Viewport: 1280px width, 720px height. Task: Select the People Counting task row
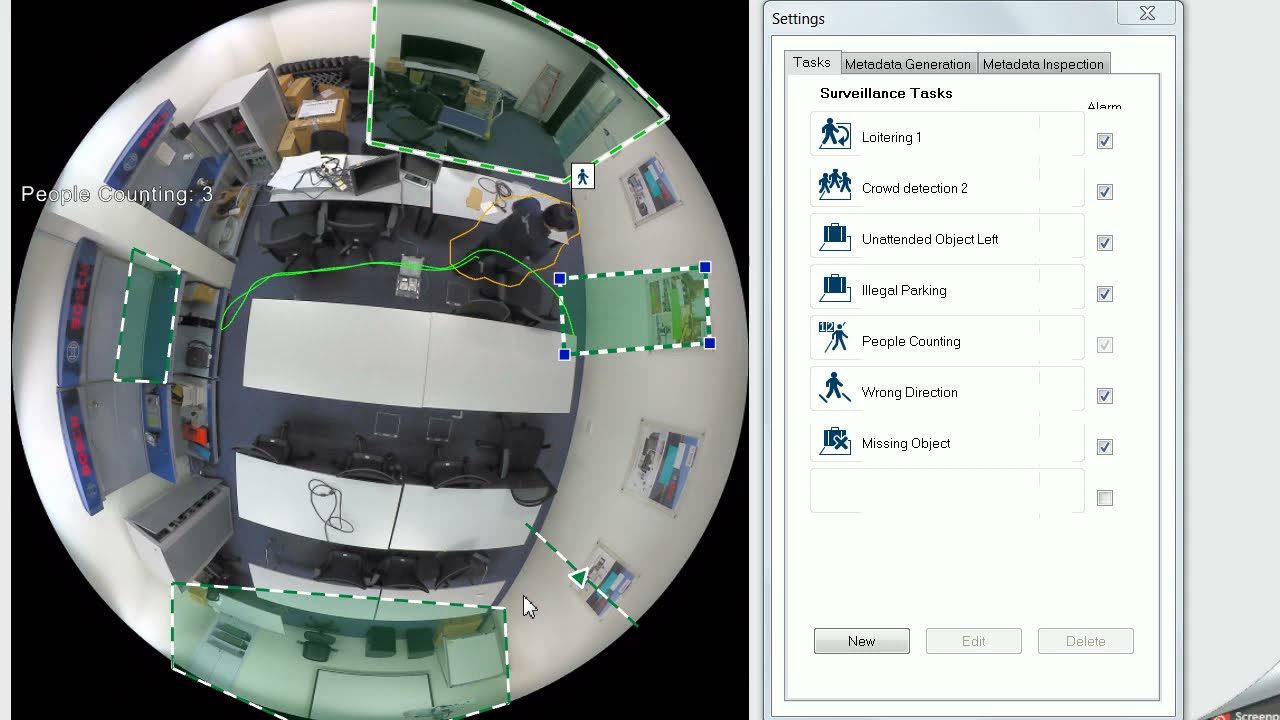coord(947,339)
